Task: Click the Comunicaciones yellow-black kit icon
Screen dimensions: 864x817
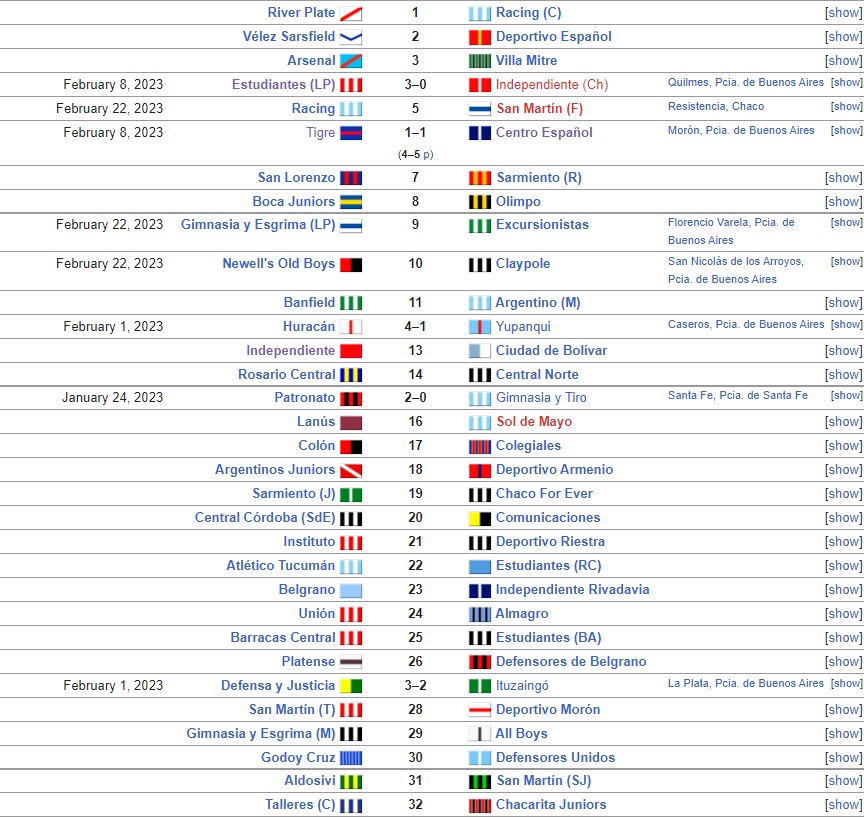Action: click(x=479, y=518)
